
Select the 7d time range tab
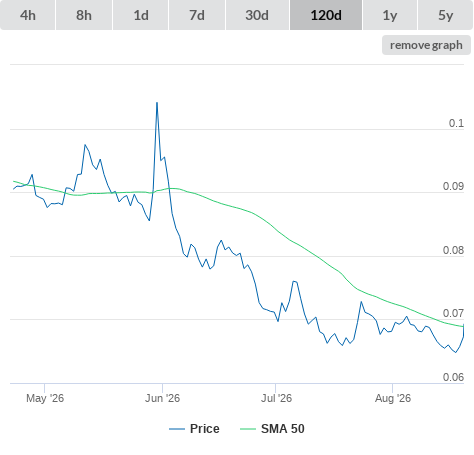click(x=197, y=15)
